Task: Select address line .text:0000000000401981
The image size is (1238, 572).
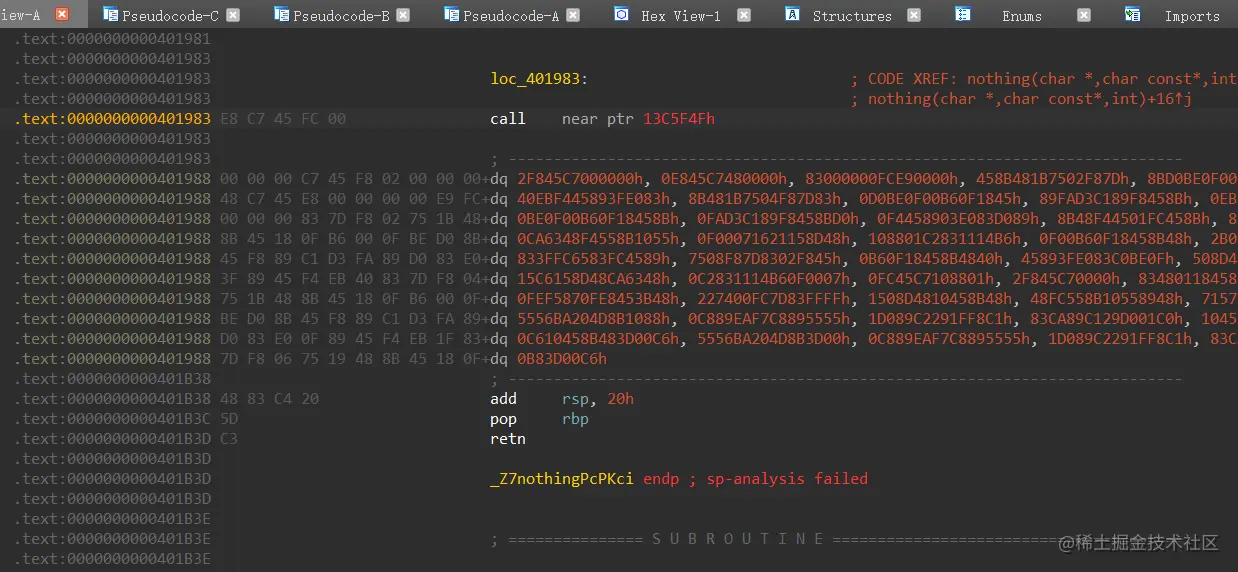Action: [113, 39]
